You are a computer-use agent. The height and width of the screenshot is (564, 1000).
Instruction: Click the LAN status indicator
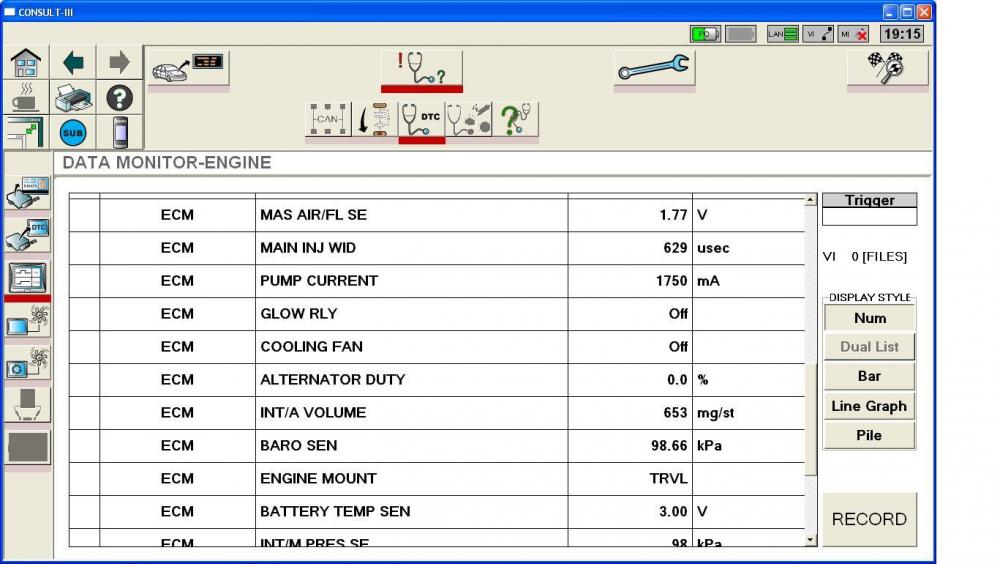click(x=782, y=34)
